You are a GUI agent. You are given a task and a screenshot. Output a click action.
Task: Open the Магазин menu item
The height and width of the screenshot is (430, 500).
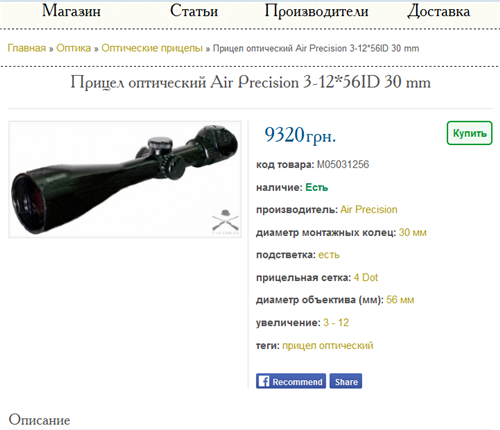(x=71, y=11)
